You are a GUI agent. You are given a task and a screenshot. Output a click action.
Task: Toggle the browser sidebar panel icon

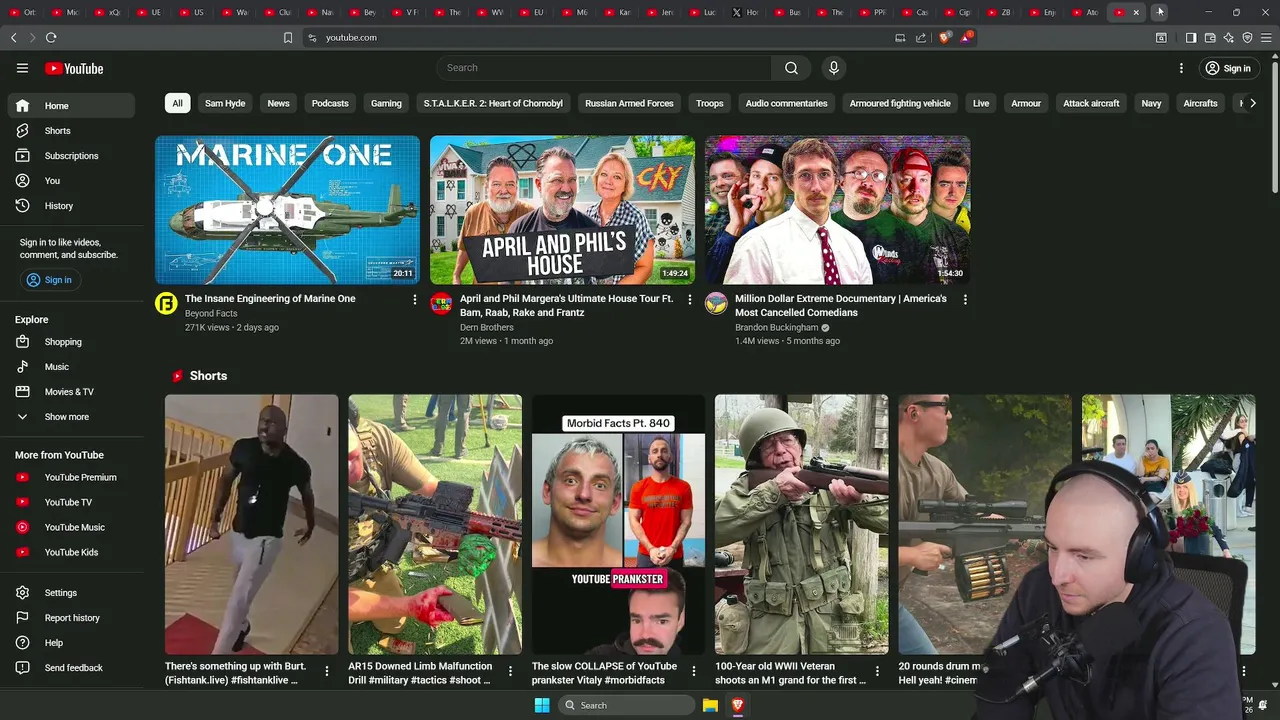(1190, 37)
